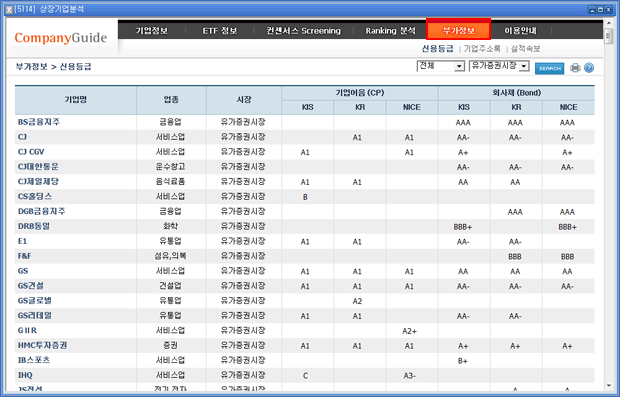
Task: Open the F&F company link
Action: coord(24,256)
